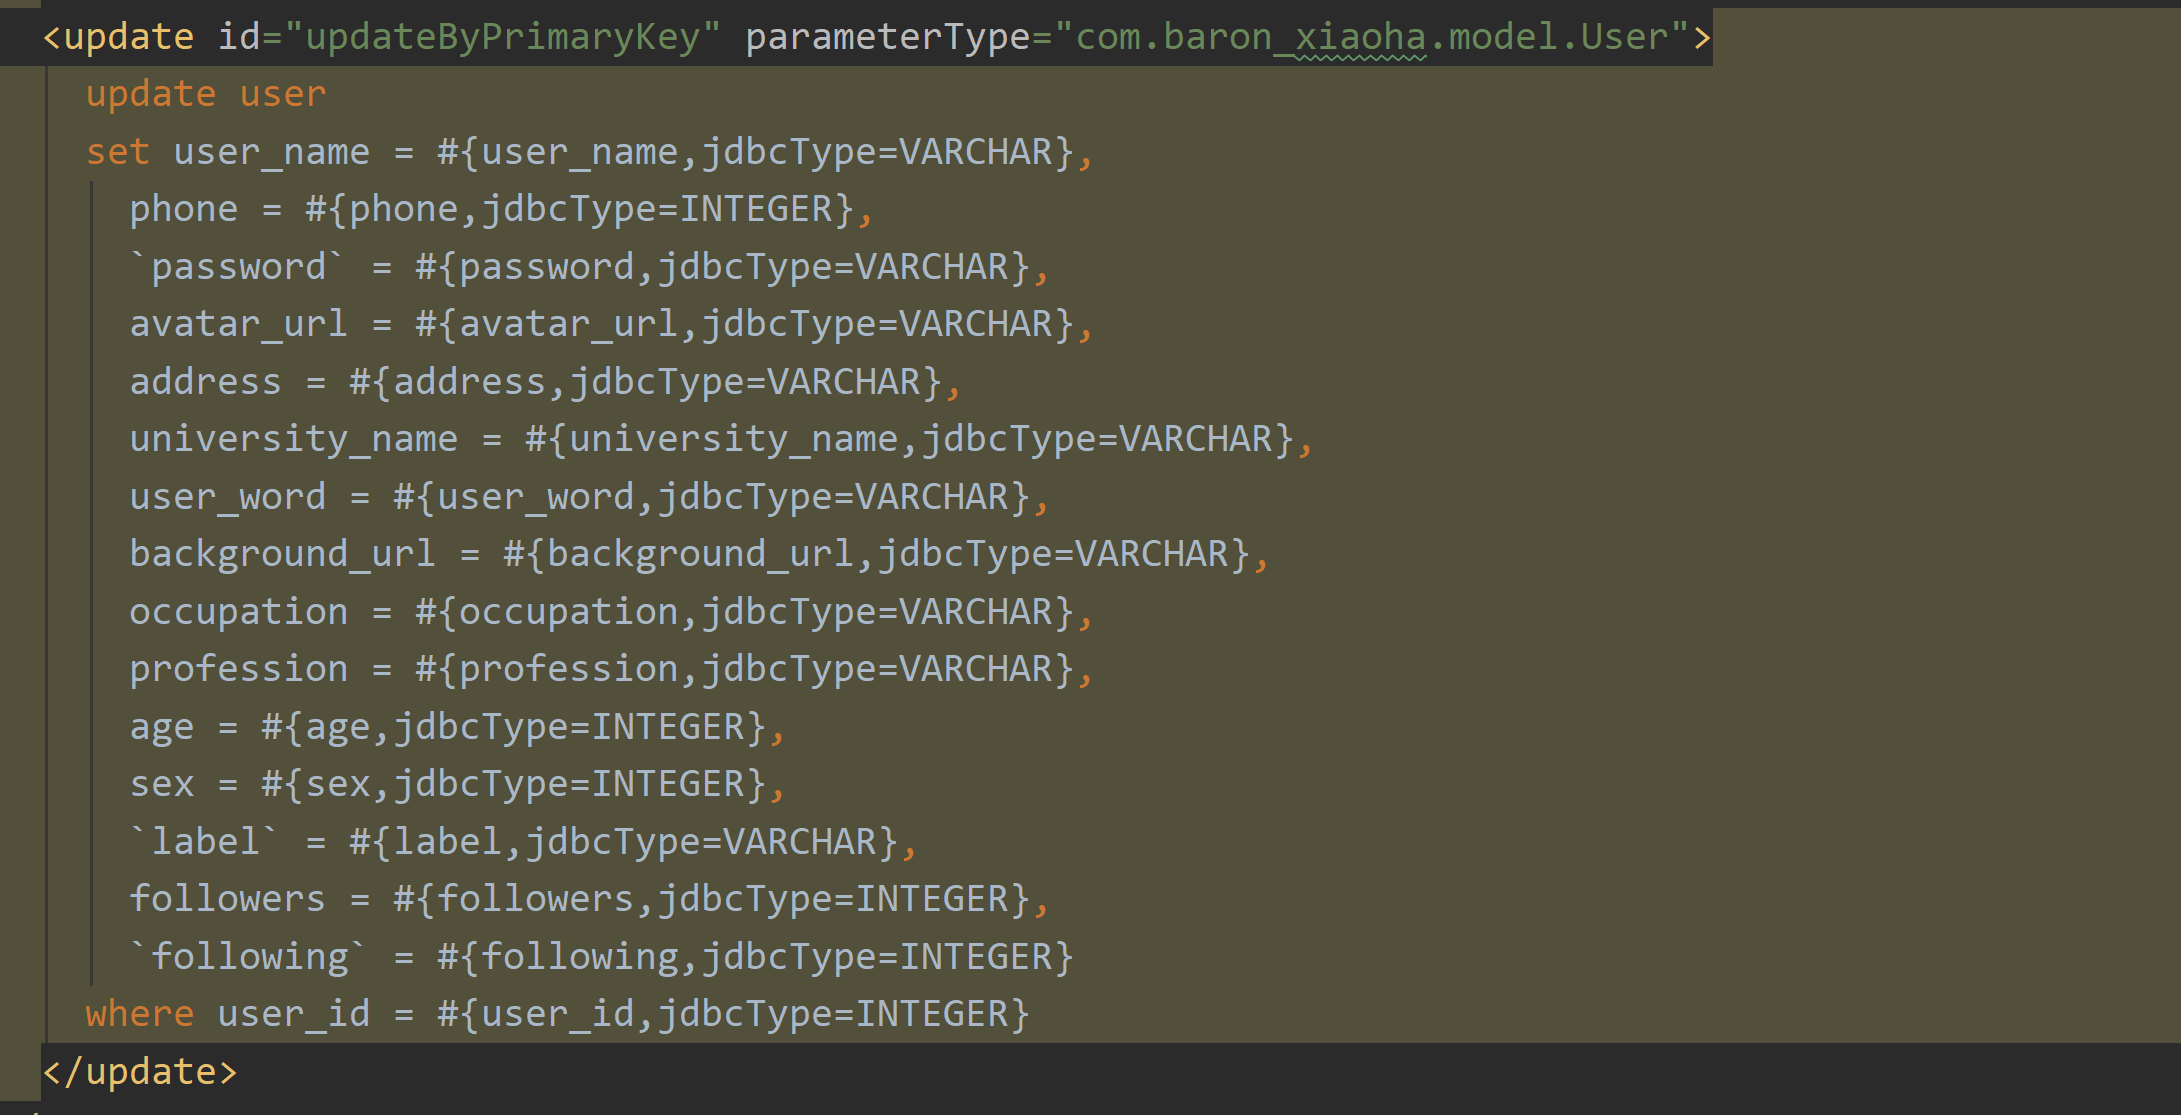Click the backticked label column

(x=205, y=842)
